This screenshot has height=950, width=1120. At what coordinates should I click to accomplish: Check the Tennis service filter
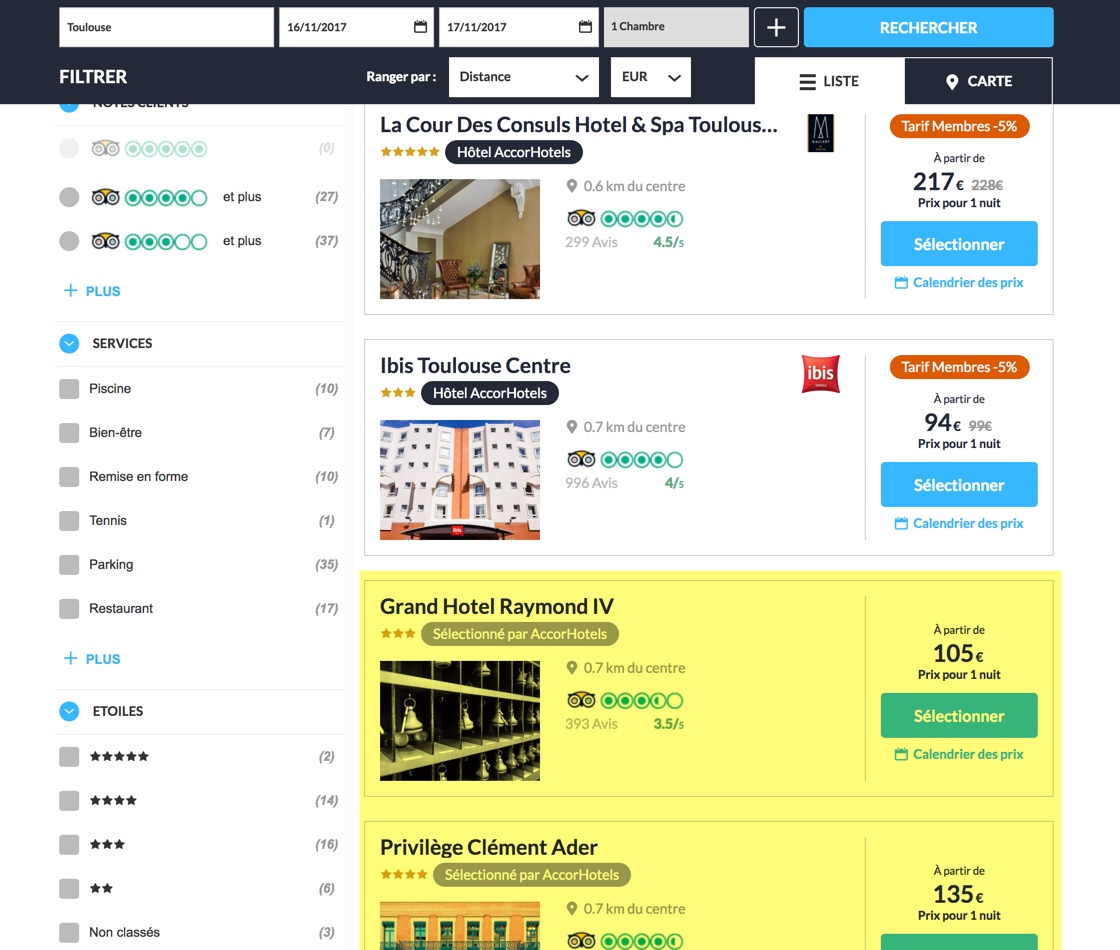pyautogui.click(x=69, y=521)
